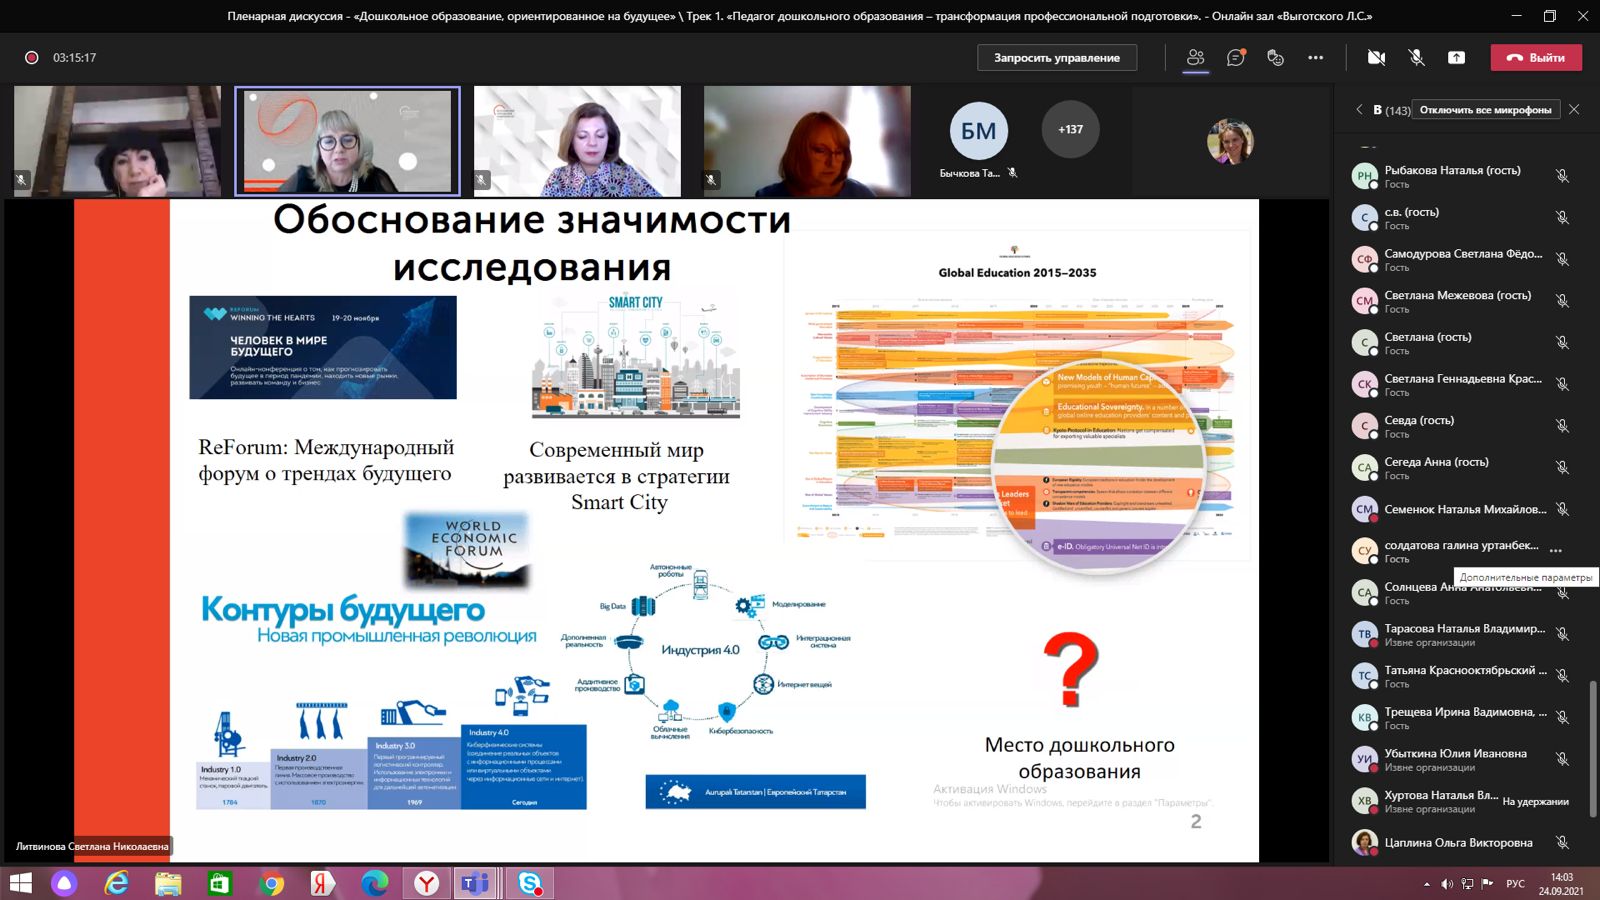Open the meeting chat icon

1236,58
